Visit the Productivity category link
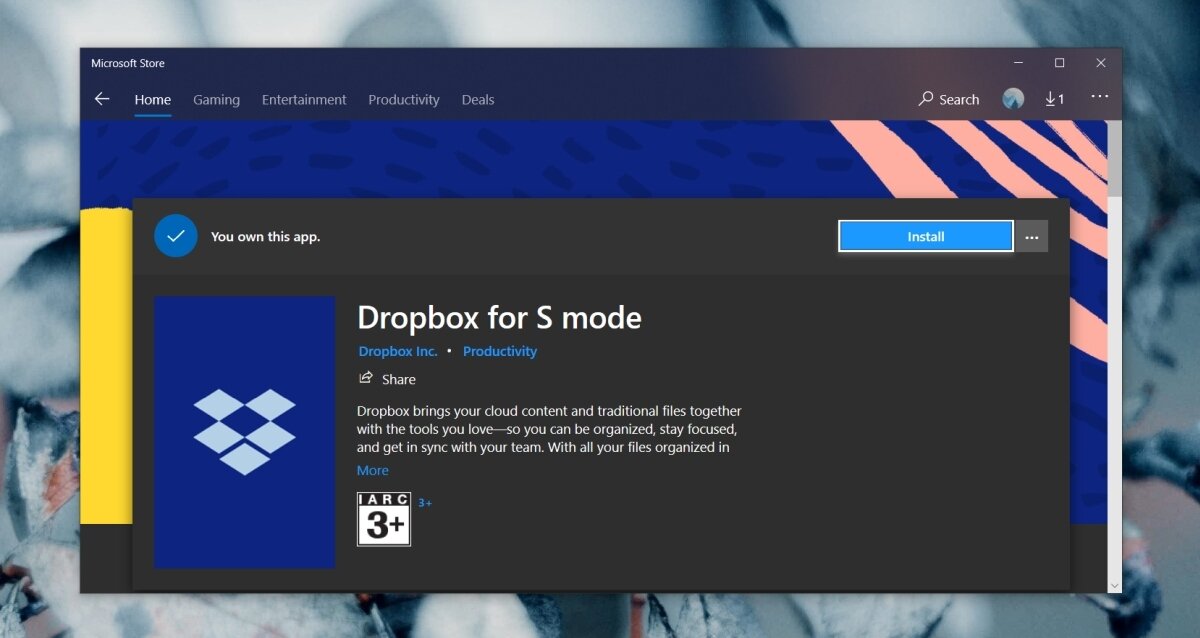Screen dimensions: 1200x638 pyautogui.click(x=500, y=351)
